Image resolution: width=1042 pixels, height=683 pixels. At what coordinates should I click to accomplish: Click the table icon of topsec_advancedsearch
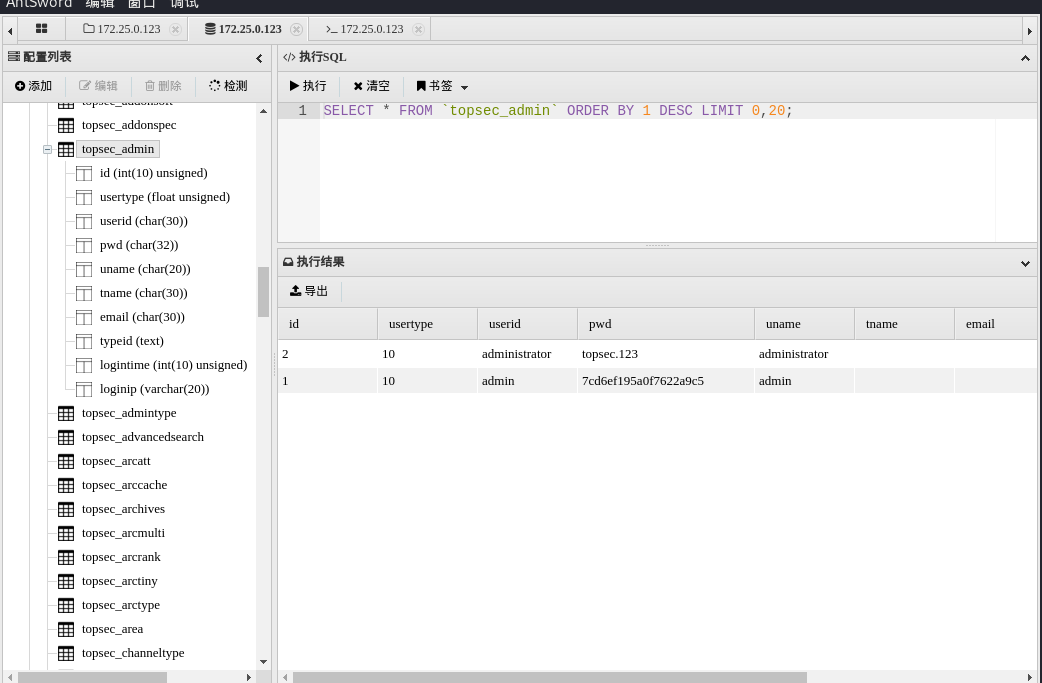point(66,437)
